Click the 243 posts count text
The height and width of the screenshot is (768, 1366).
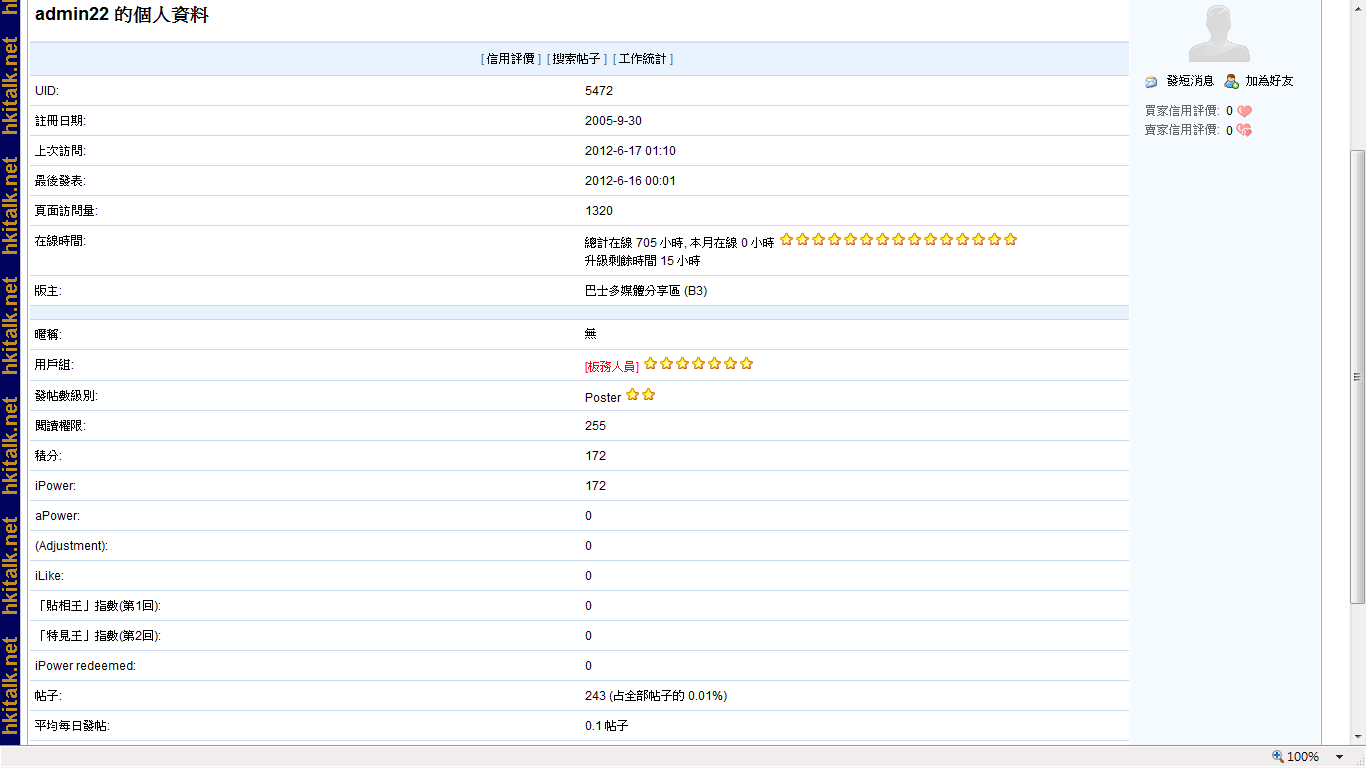click(x=656, y=696)
